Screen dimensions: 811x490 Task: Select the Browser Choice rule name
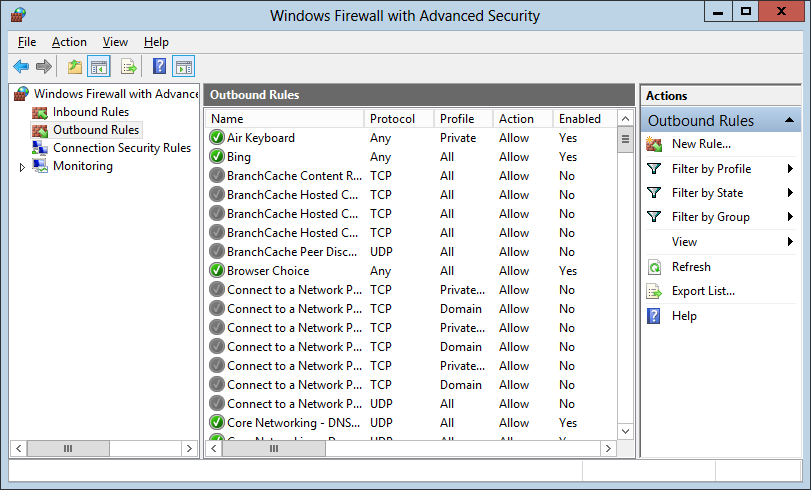(268, 271)
